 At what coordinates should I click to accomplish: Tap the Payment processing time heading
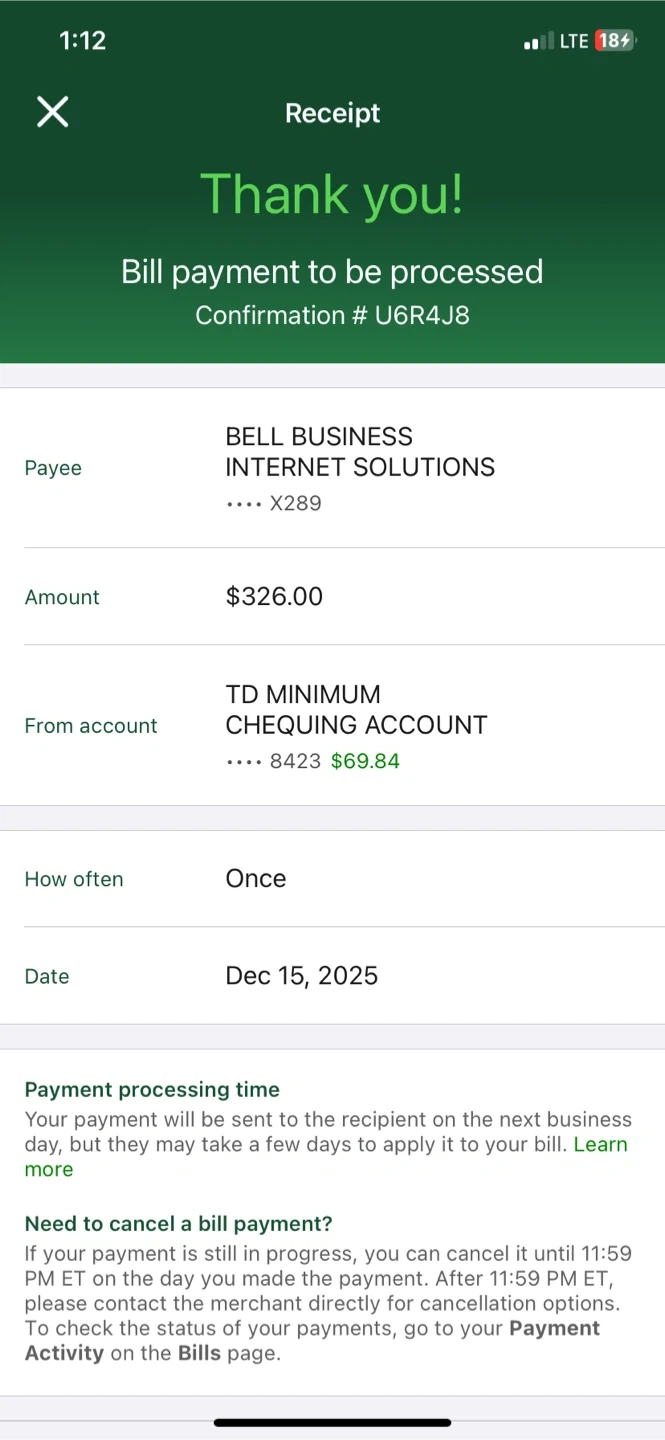pyautogui.click(x=152, y=1090)
